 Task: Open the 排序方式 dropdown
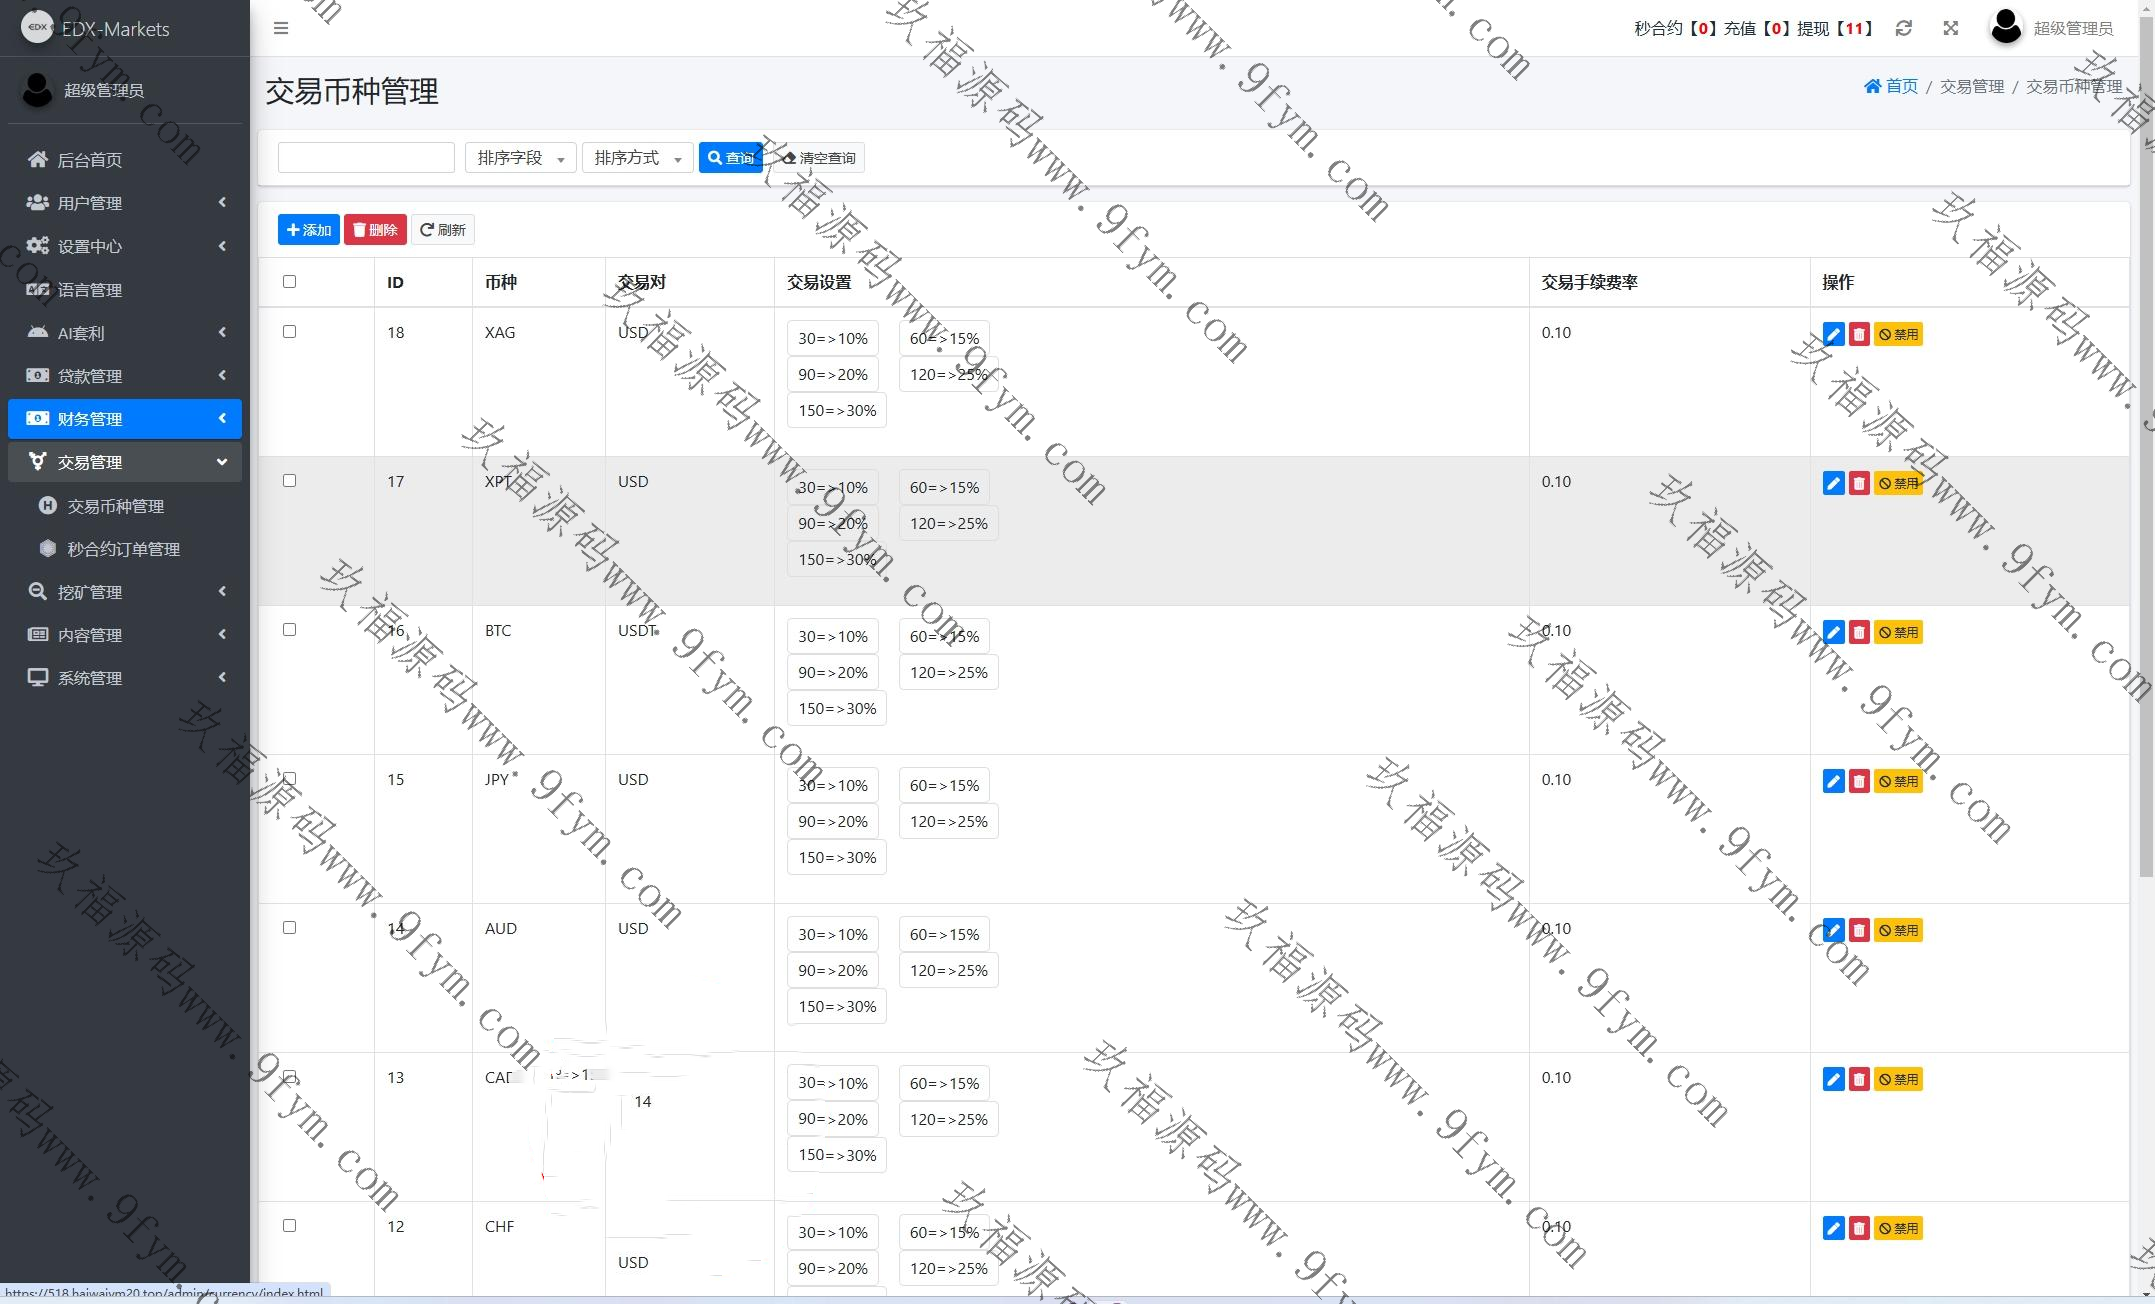637,158
